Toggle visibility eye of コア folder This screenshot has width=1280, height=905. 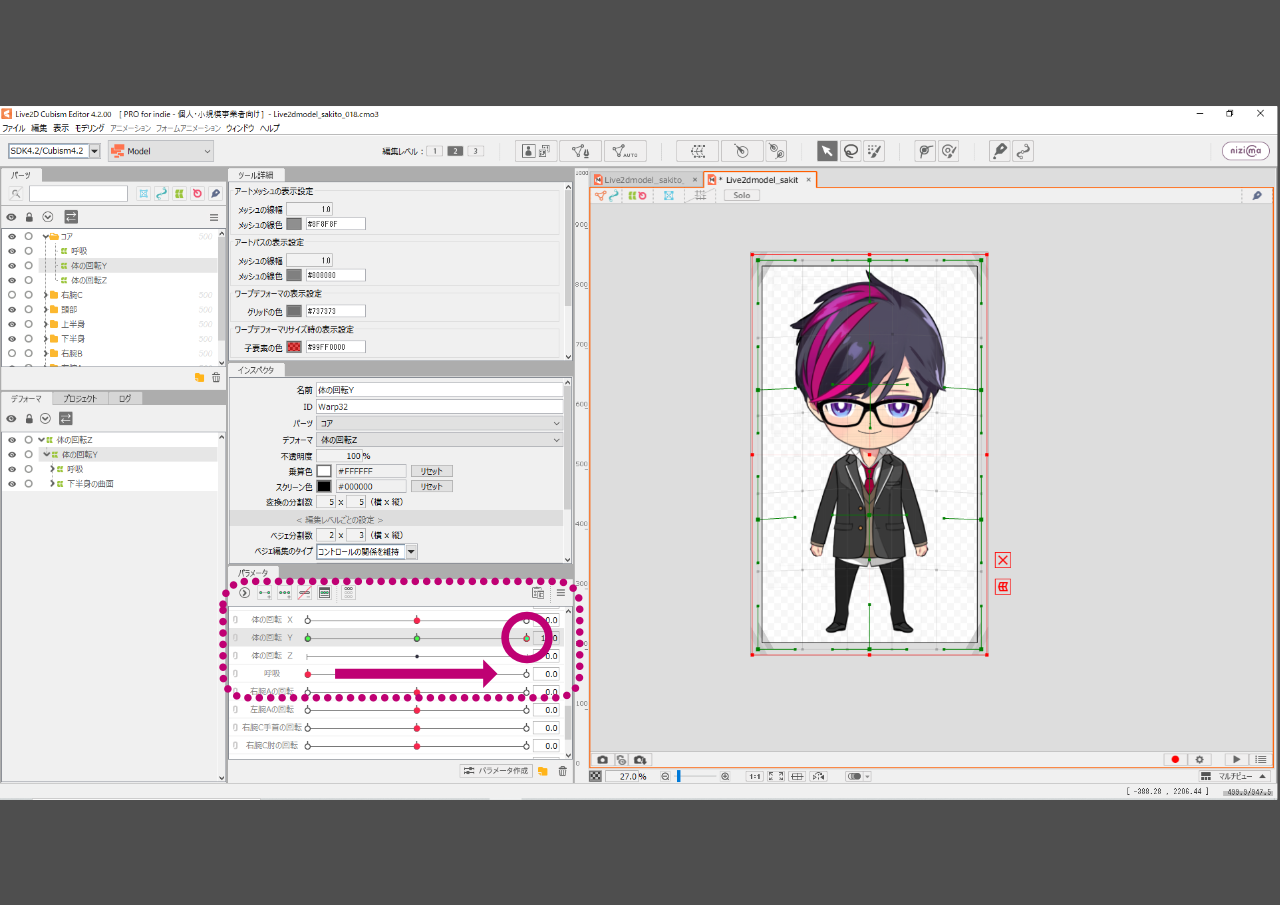(12, 237)
